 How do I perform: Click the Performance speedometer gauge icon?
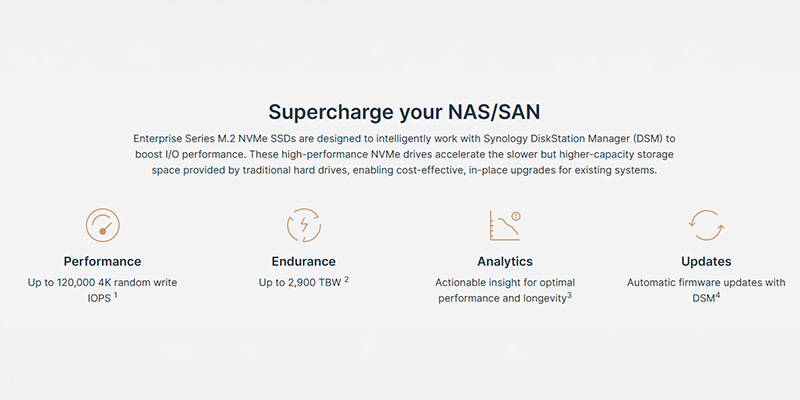point(103,225)
